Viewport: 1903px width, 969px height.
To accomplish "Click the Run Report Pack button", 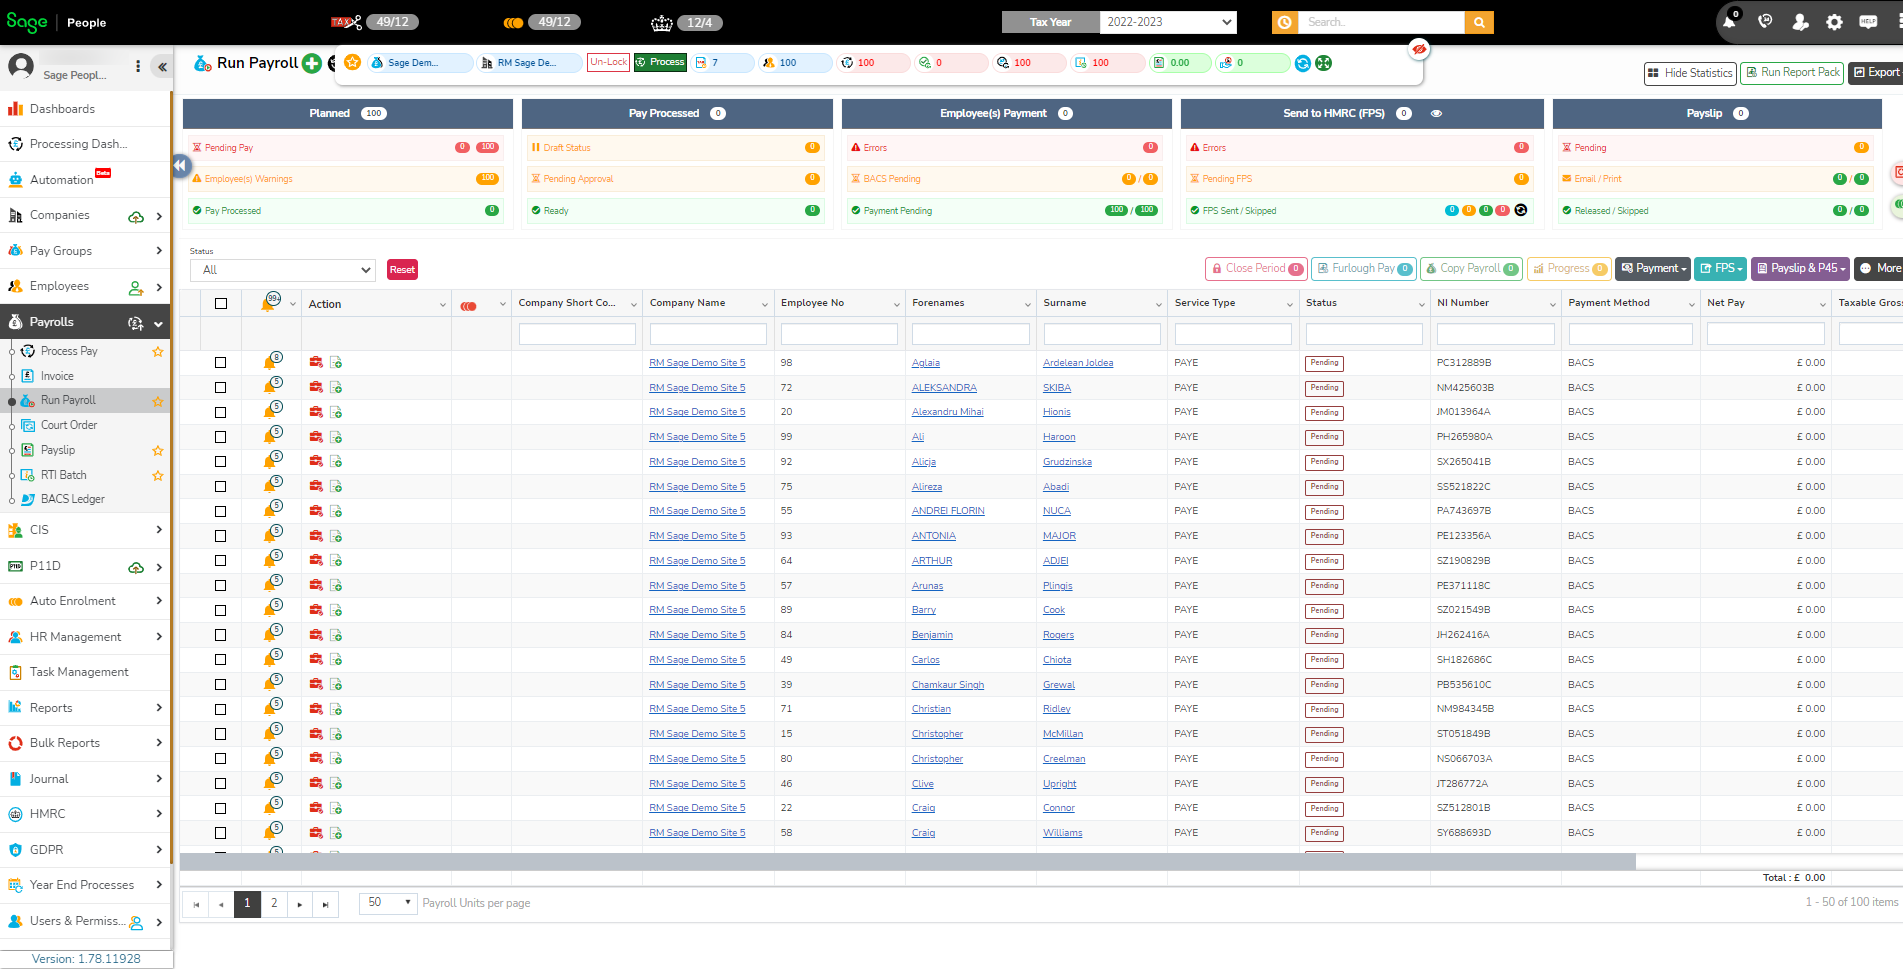I will [x=1793, y=73].
